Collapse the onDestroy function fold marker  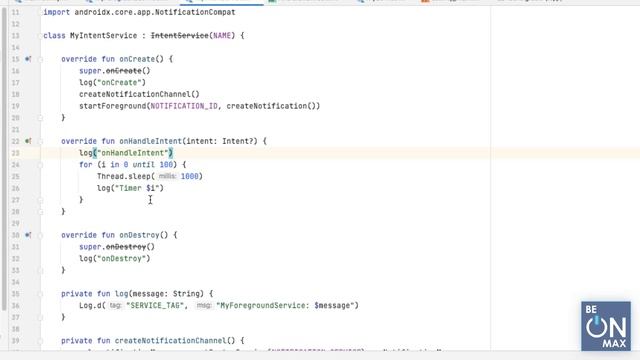pyautogui.click(x=40, y=236)
